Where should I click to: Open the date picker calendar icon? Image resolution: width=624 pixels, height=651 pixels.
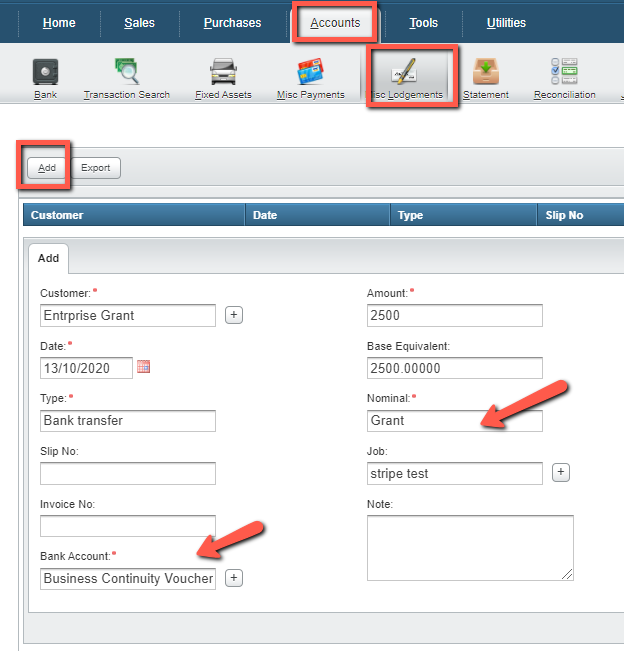144,367
